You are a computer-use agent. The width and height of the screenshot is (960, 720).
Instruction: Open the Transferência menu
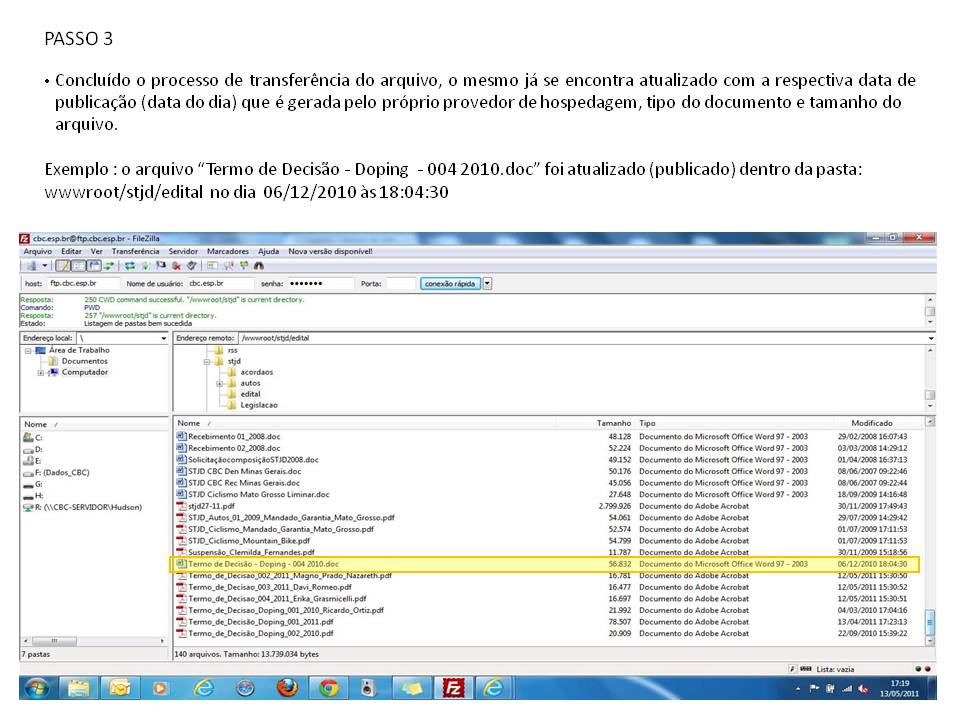point(135,251)
